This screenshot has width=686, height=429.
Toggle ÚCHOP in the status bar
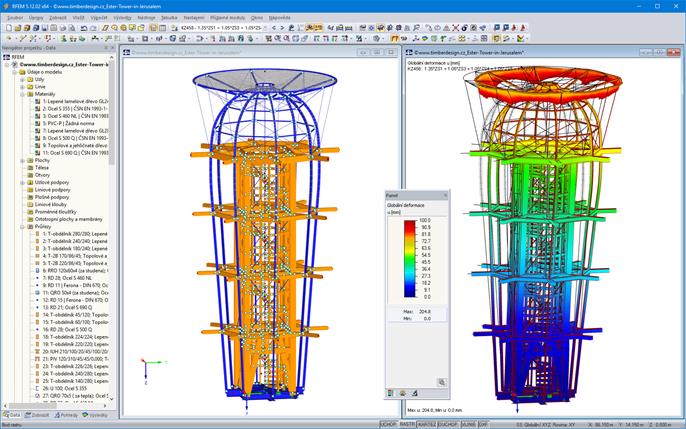(388, 424)
